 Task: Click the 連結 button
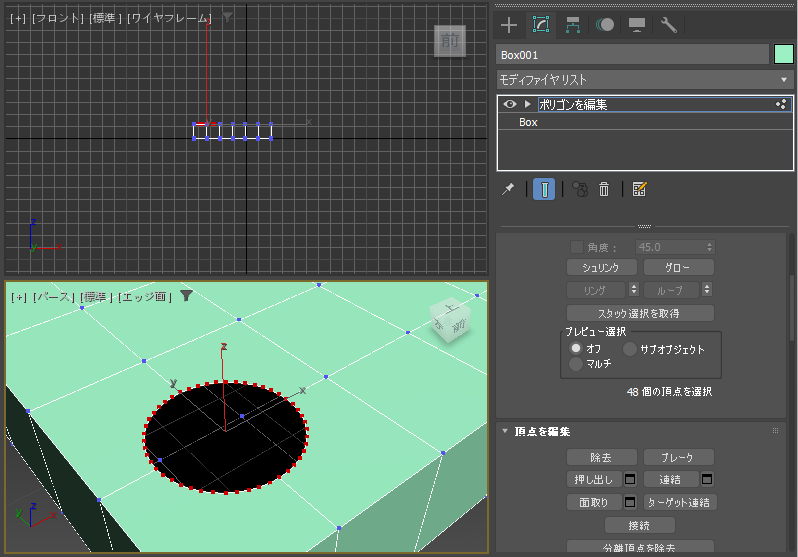tap(671, 480)
